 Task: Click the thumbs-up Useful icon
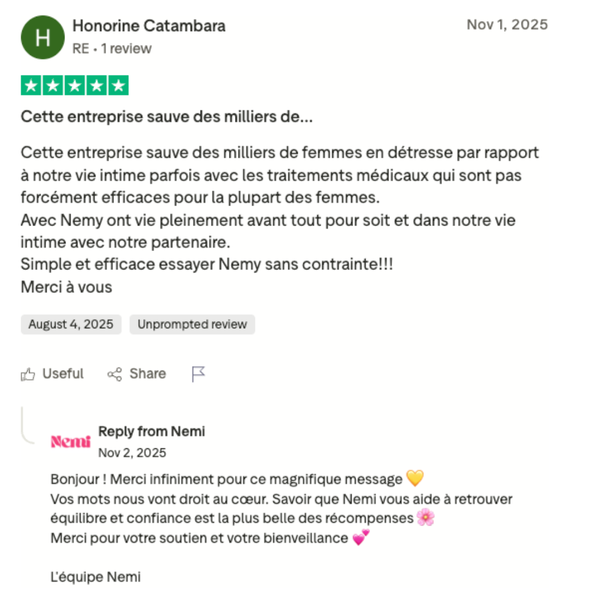(28, 374)
